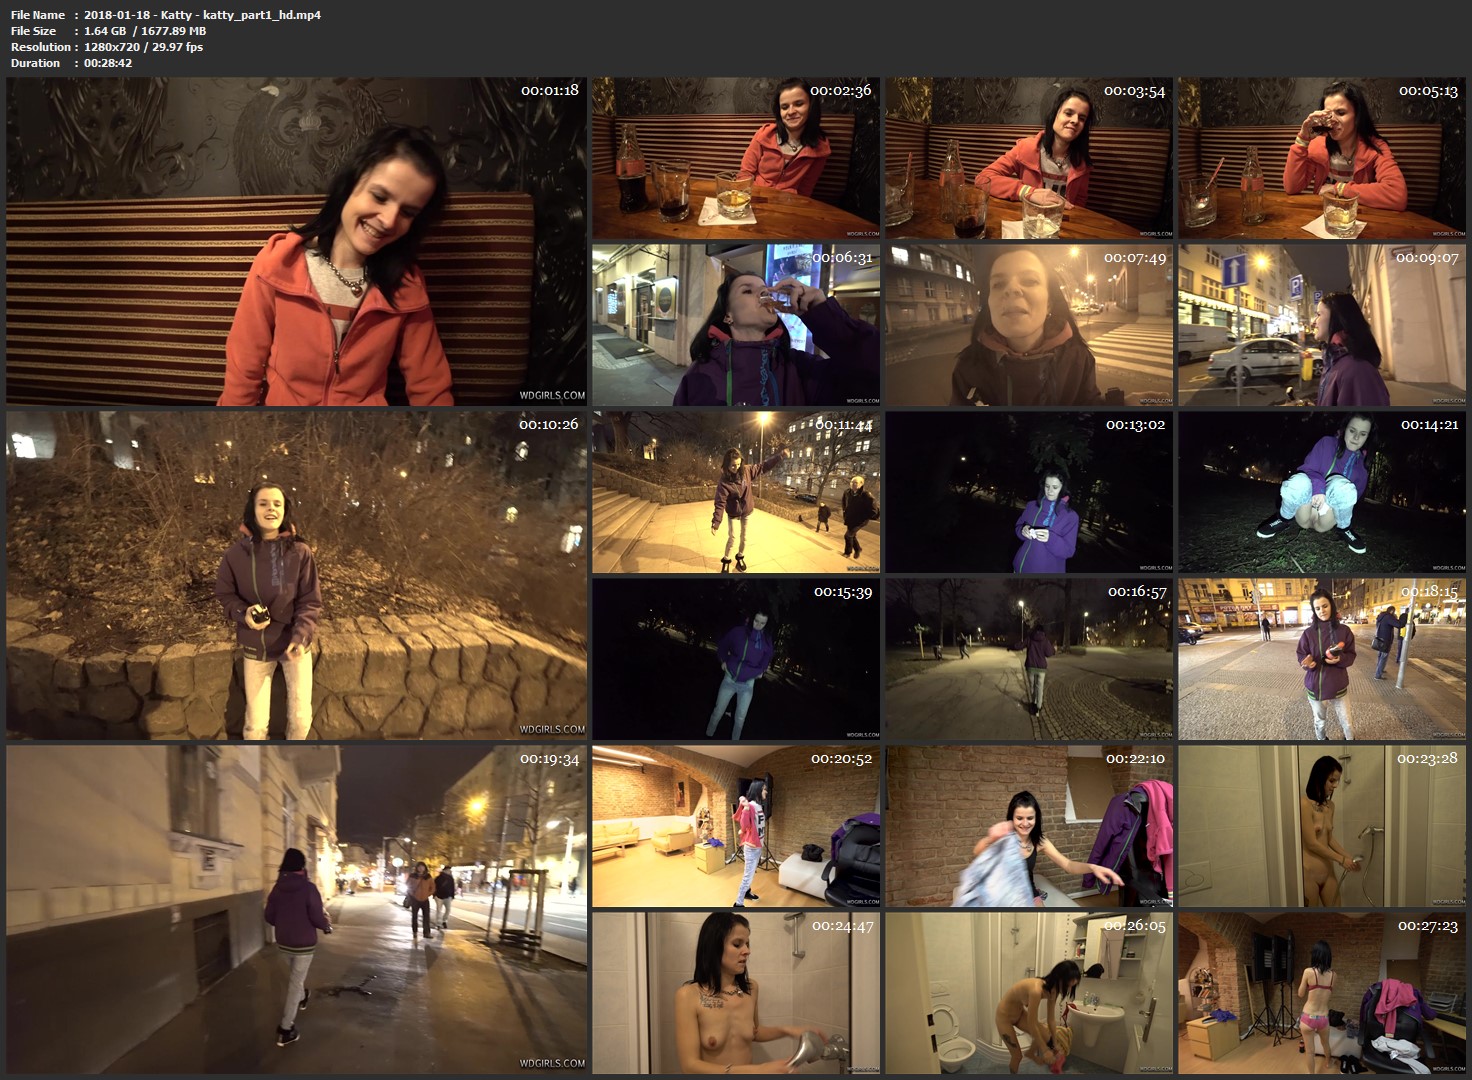
Task: Select the File Size value 1.64 GB
Action: click(x=105, y=31)
